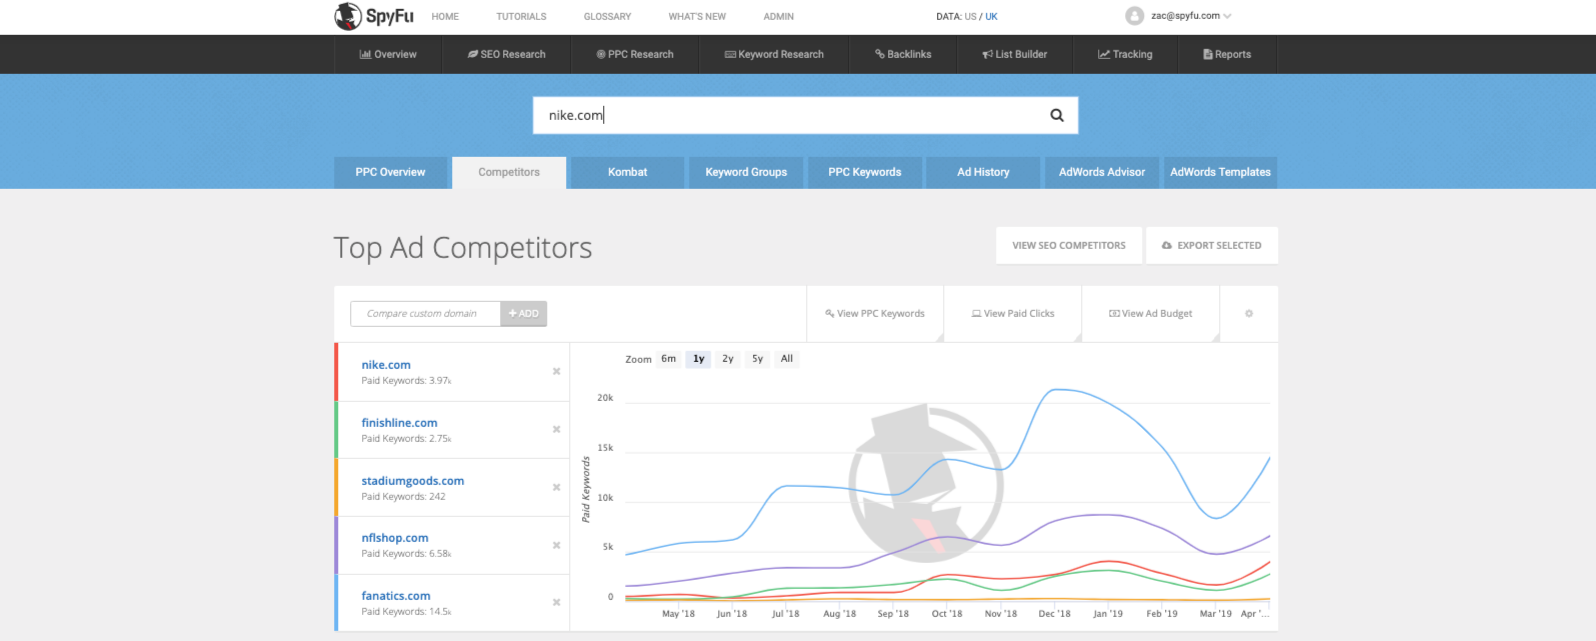1596x641 pixels.
Task: Switch to AdWords Advisor tab
Action: (x=1102, y=172)
